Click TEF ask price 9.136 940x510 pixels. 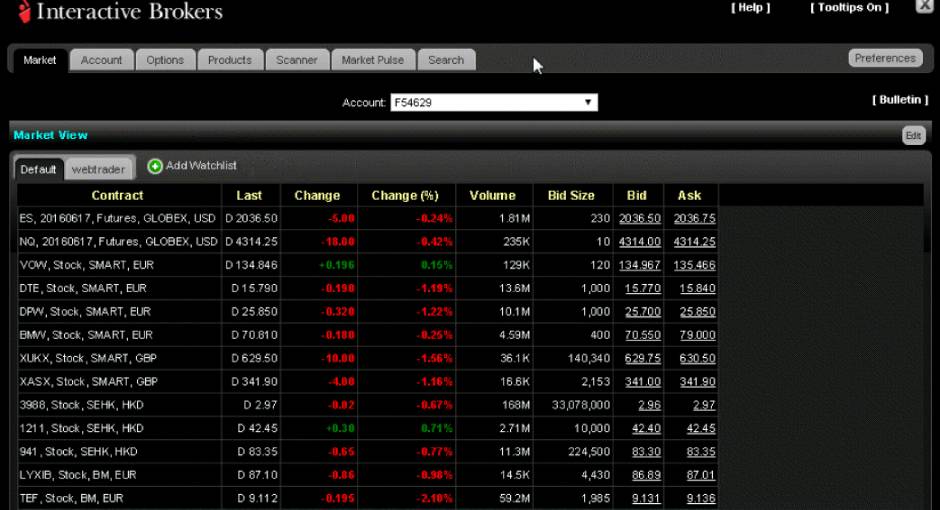[x=701, y=499]
